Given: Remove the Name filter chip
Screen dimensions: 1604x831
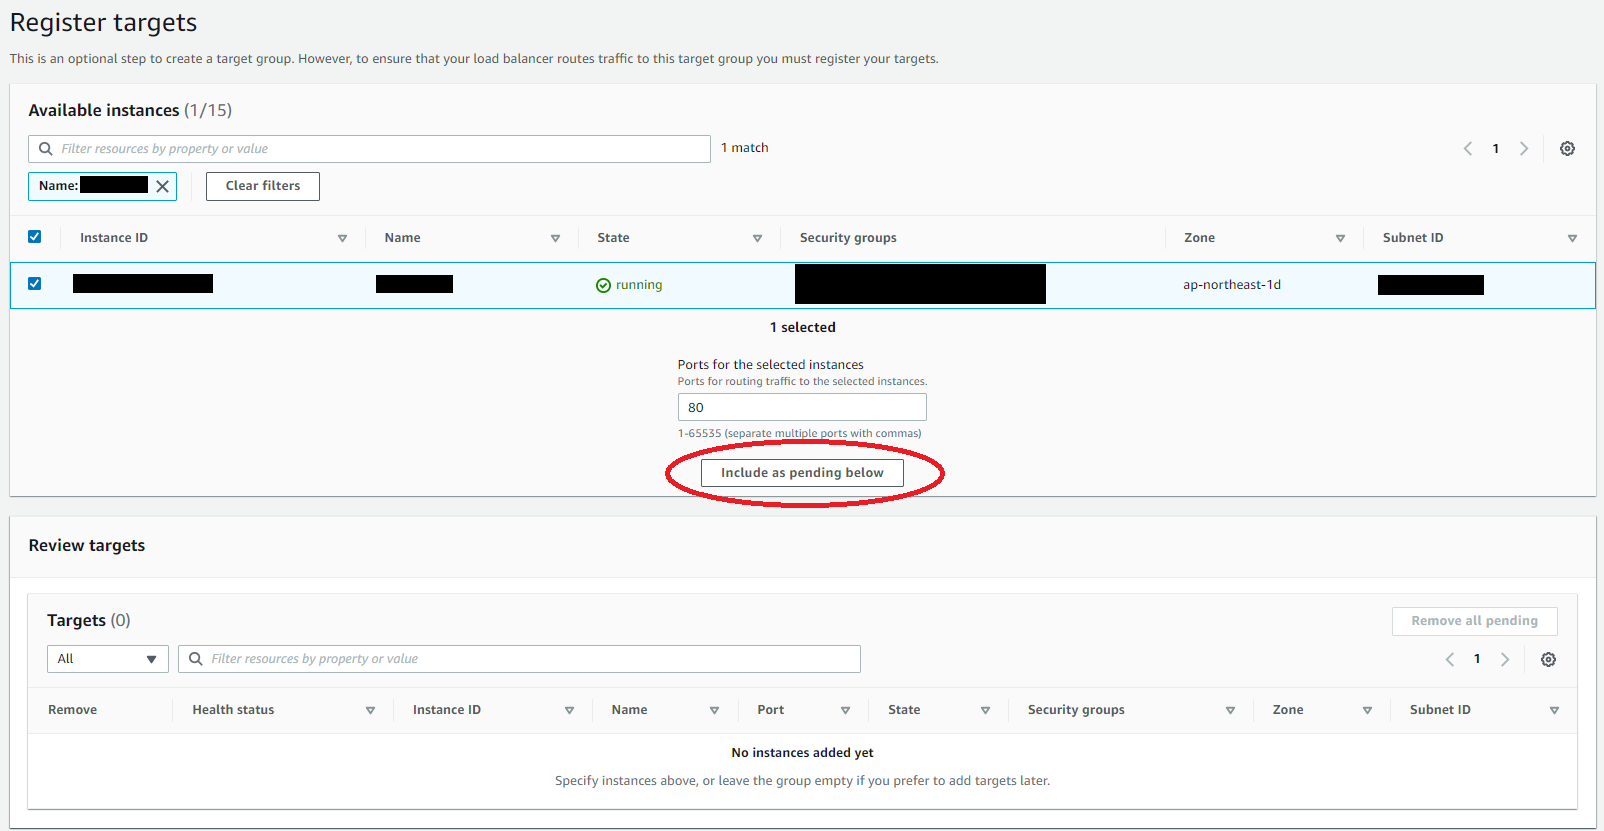Looking at the screenshot, I should (x=162, y=186).
